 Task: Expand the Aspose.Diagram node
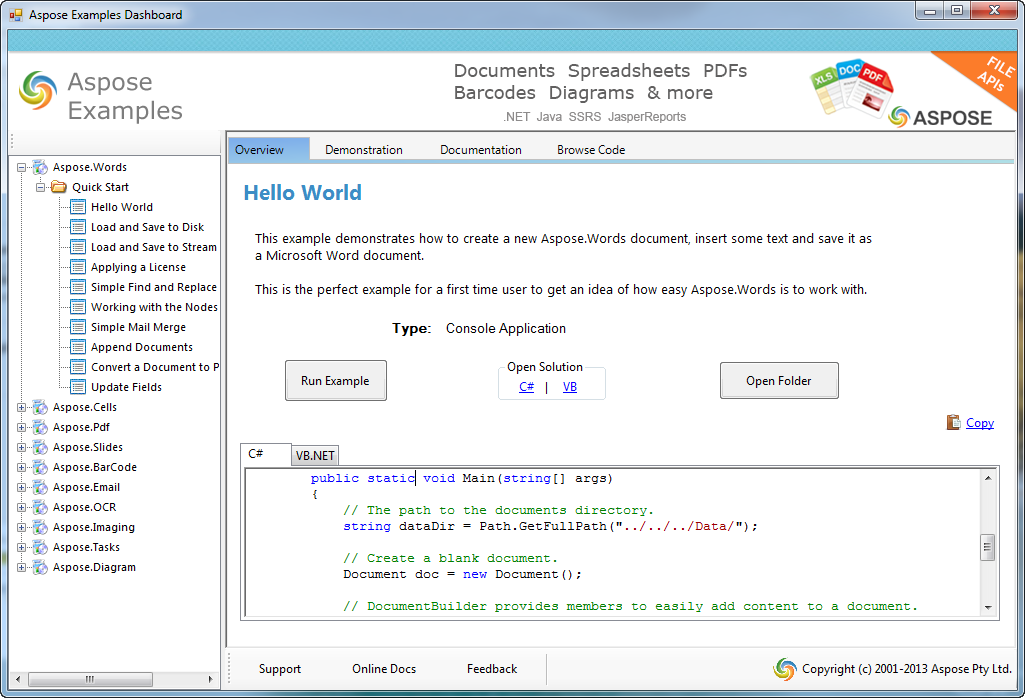pyautogui.click(x=22, y=567)
